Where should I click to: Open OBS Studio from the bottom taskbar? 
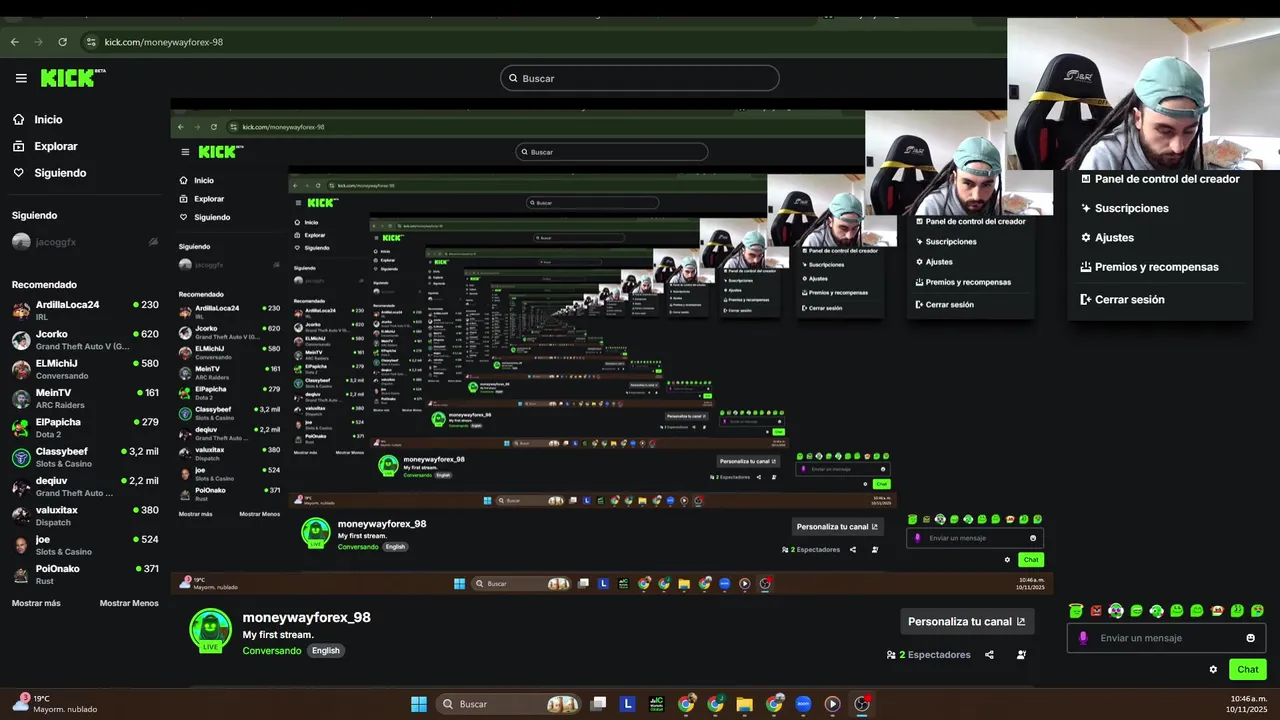[x=861, y=704]
